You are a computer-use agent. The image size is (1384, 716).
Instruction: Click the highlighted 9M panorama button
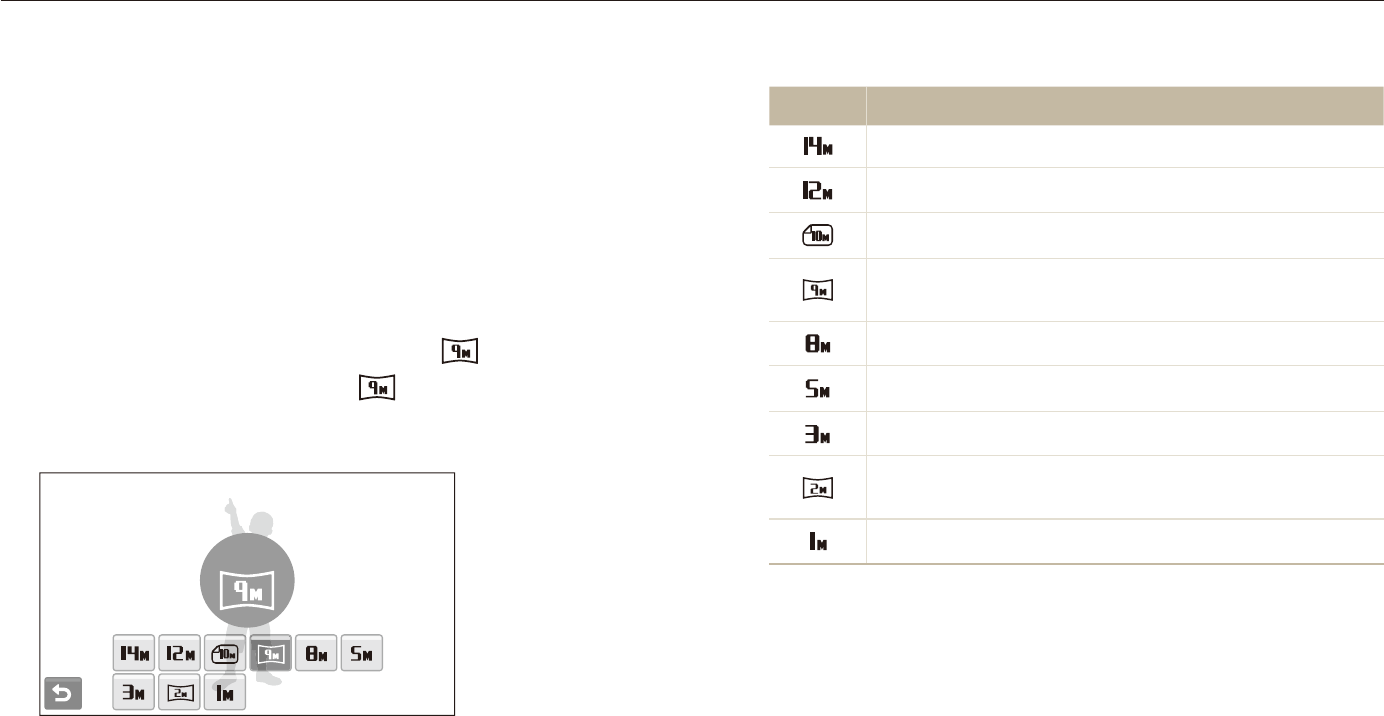271,654
